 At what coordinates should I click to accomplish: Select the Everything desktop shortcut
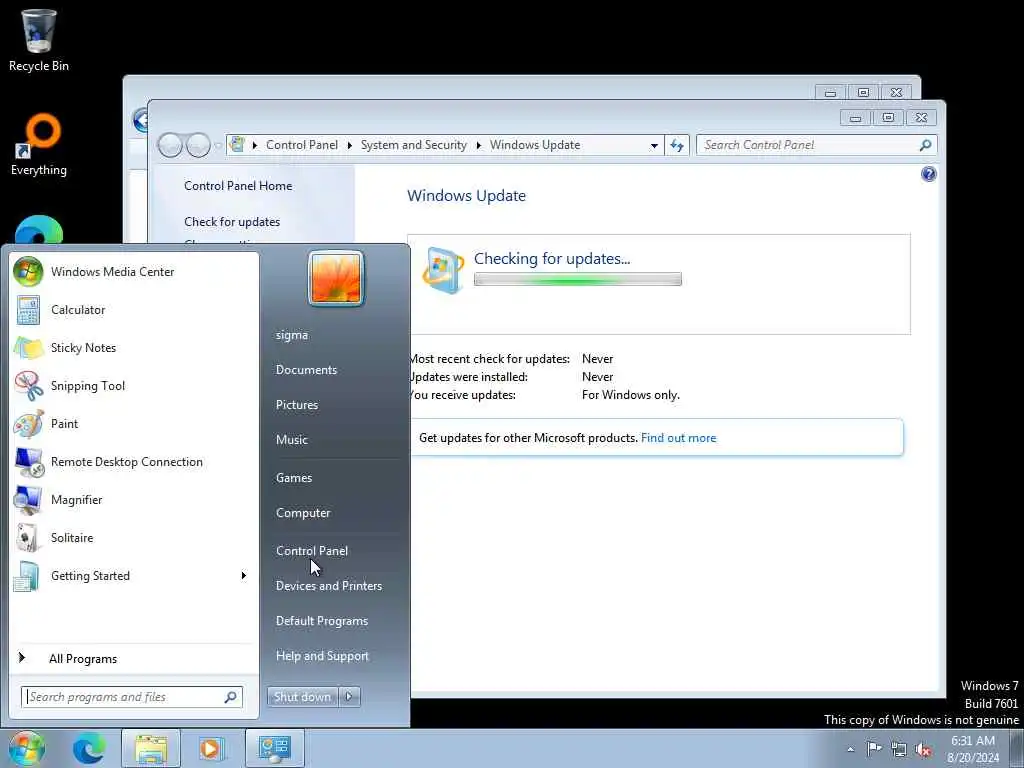(39, 145)
